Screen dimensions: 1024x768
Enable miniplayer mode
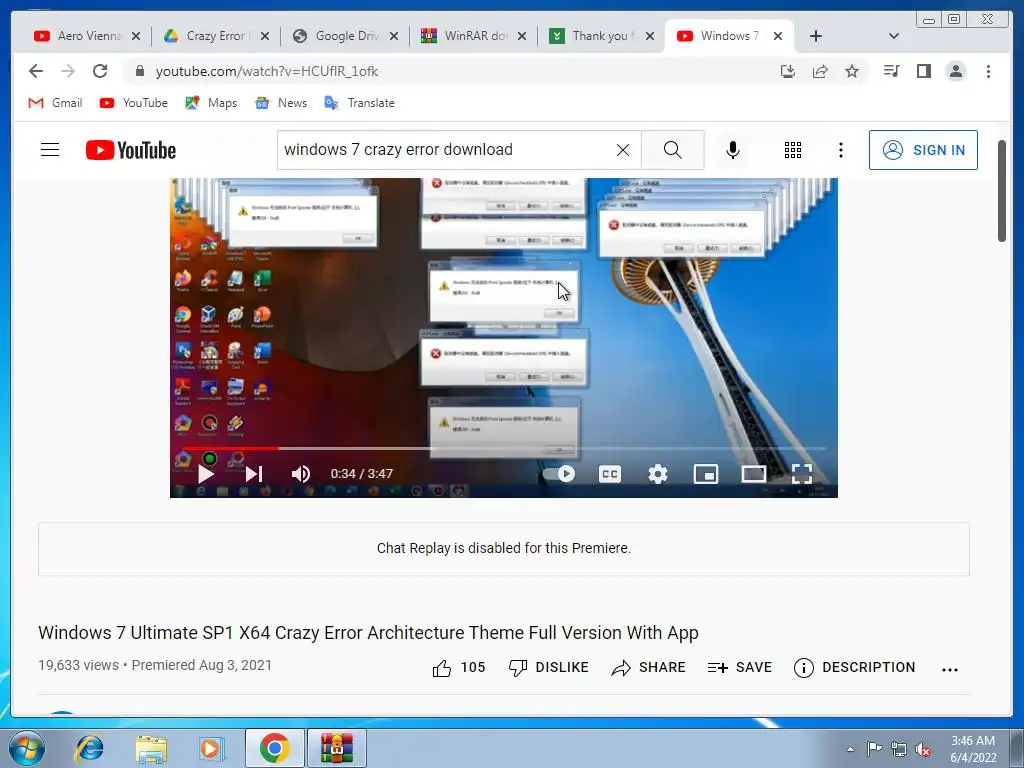[x=706, y=474]
